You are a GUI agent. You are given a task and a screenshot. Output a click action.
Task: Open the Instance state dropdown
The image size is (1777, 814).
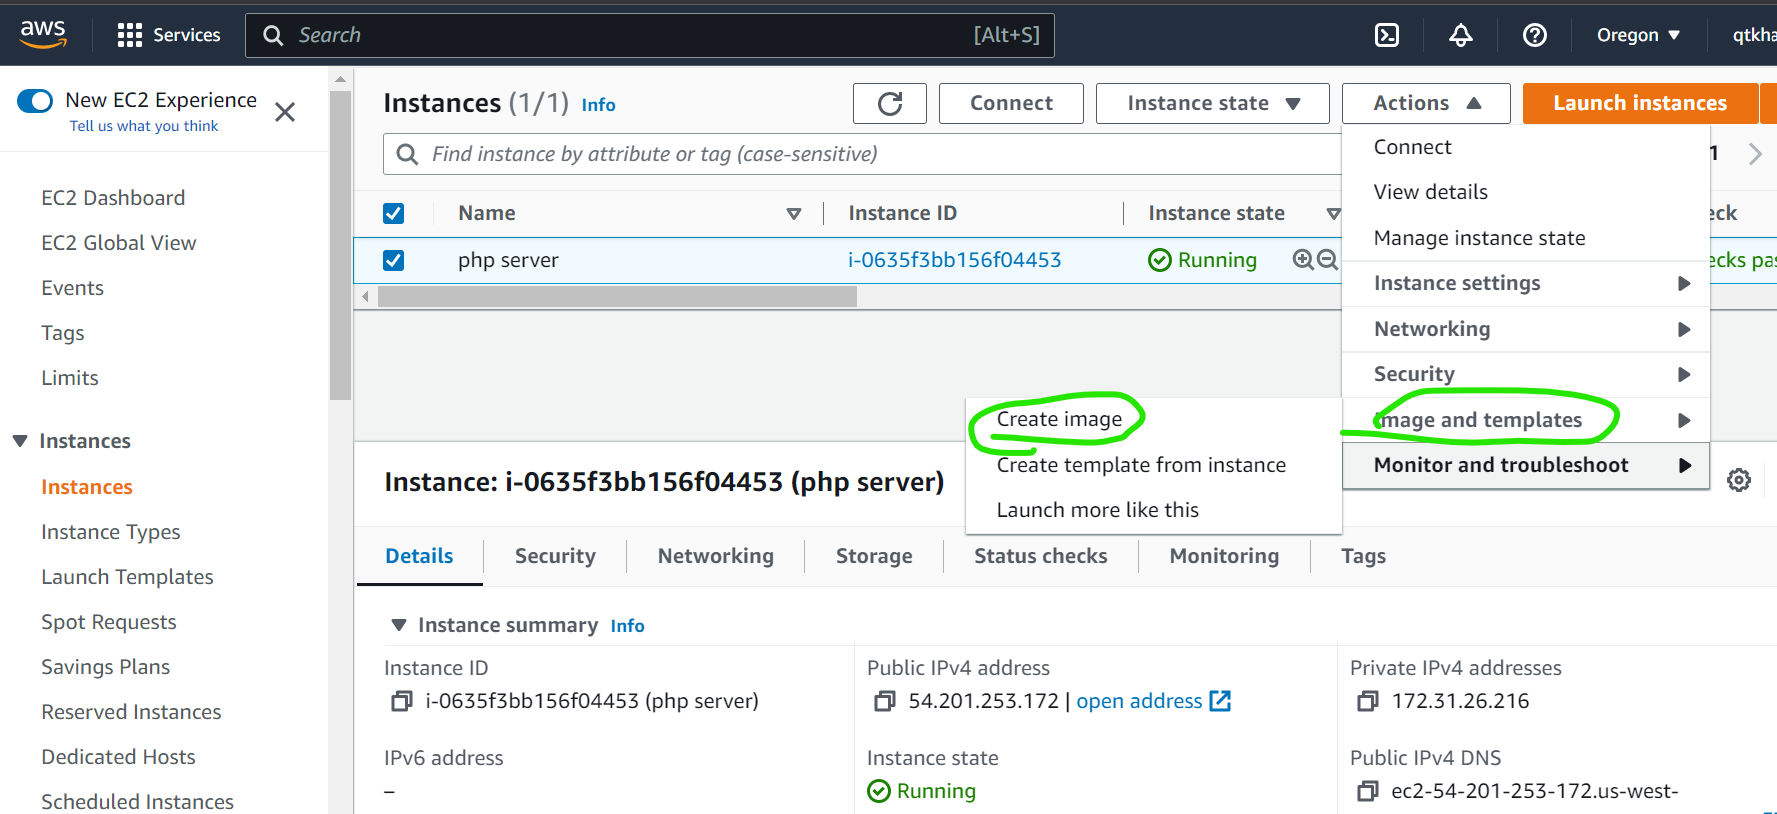tap(1212, 103)
